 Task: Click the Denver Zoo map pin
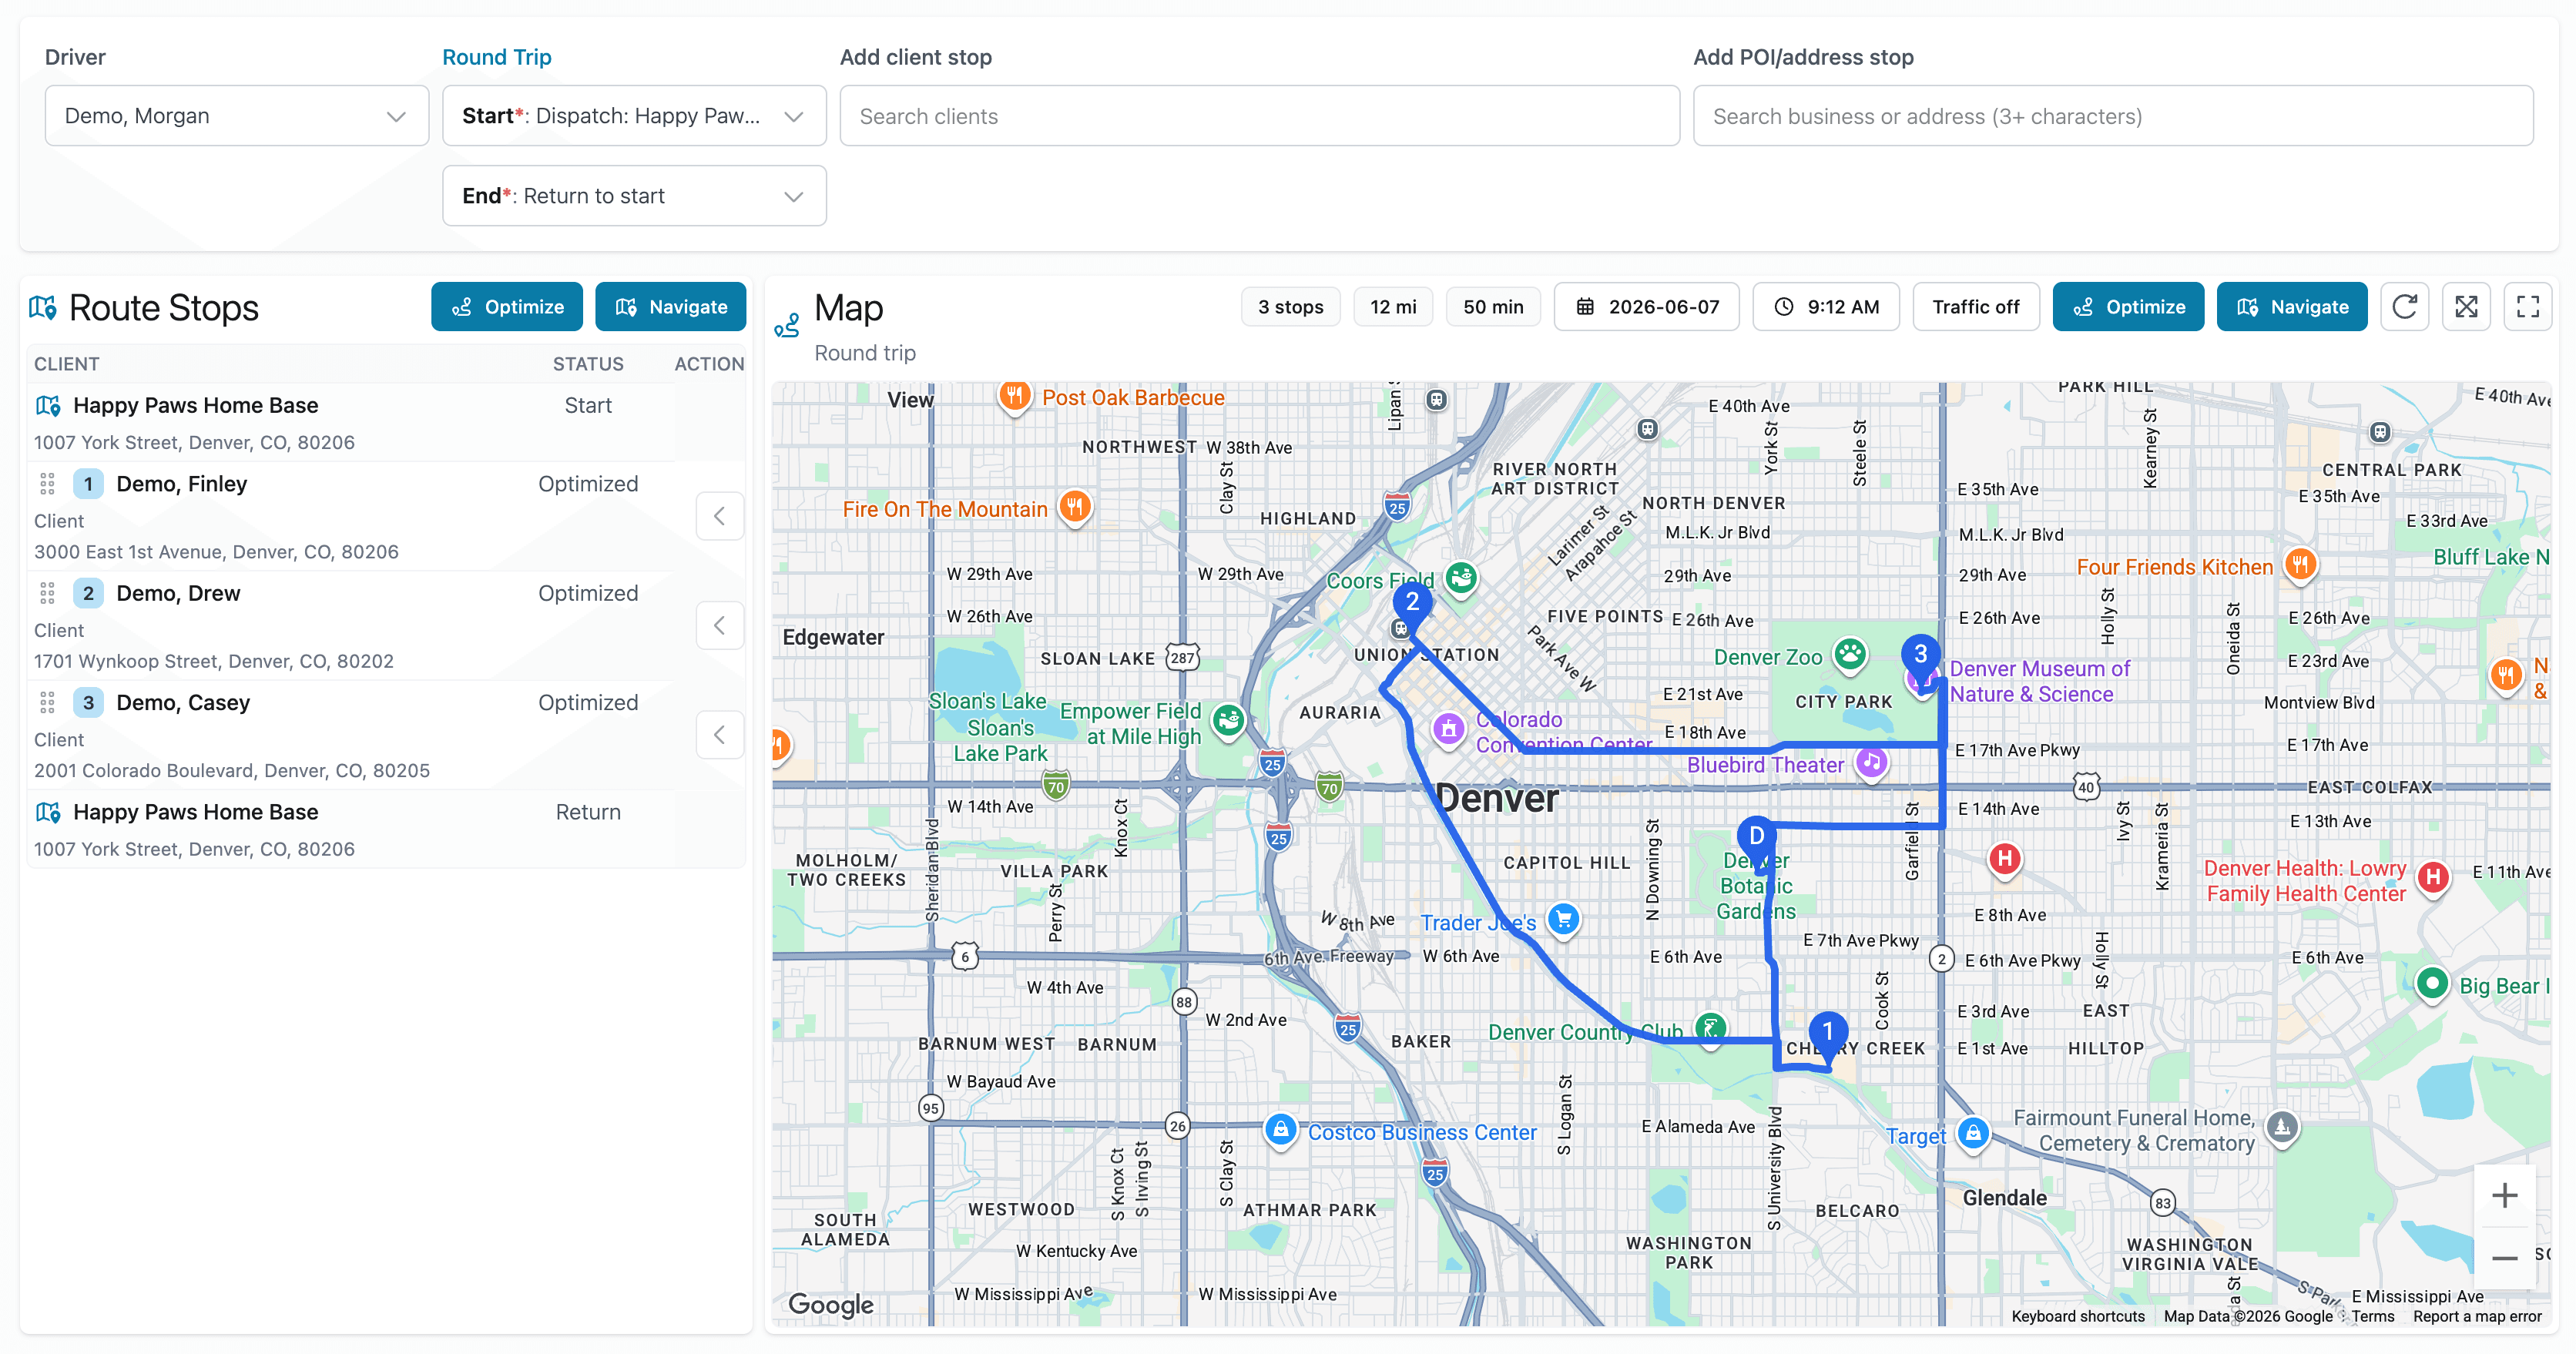point(1850,655)
